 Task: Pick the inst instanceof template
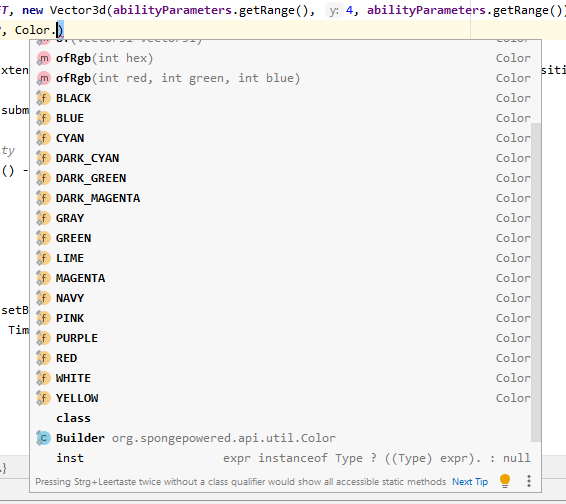tap(283, 458)
